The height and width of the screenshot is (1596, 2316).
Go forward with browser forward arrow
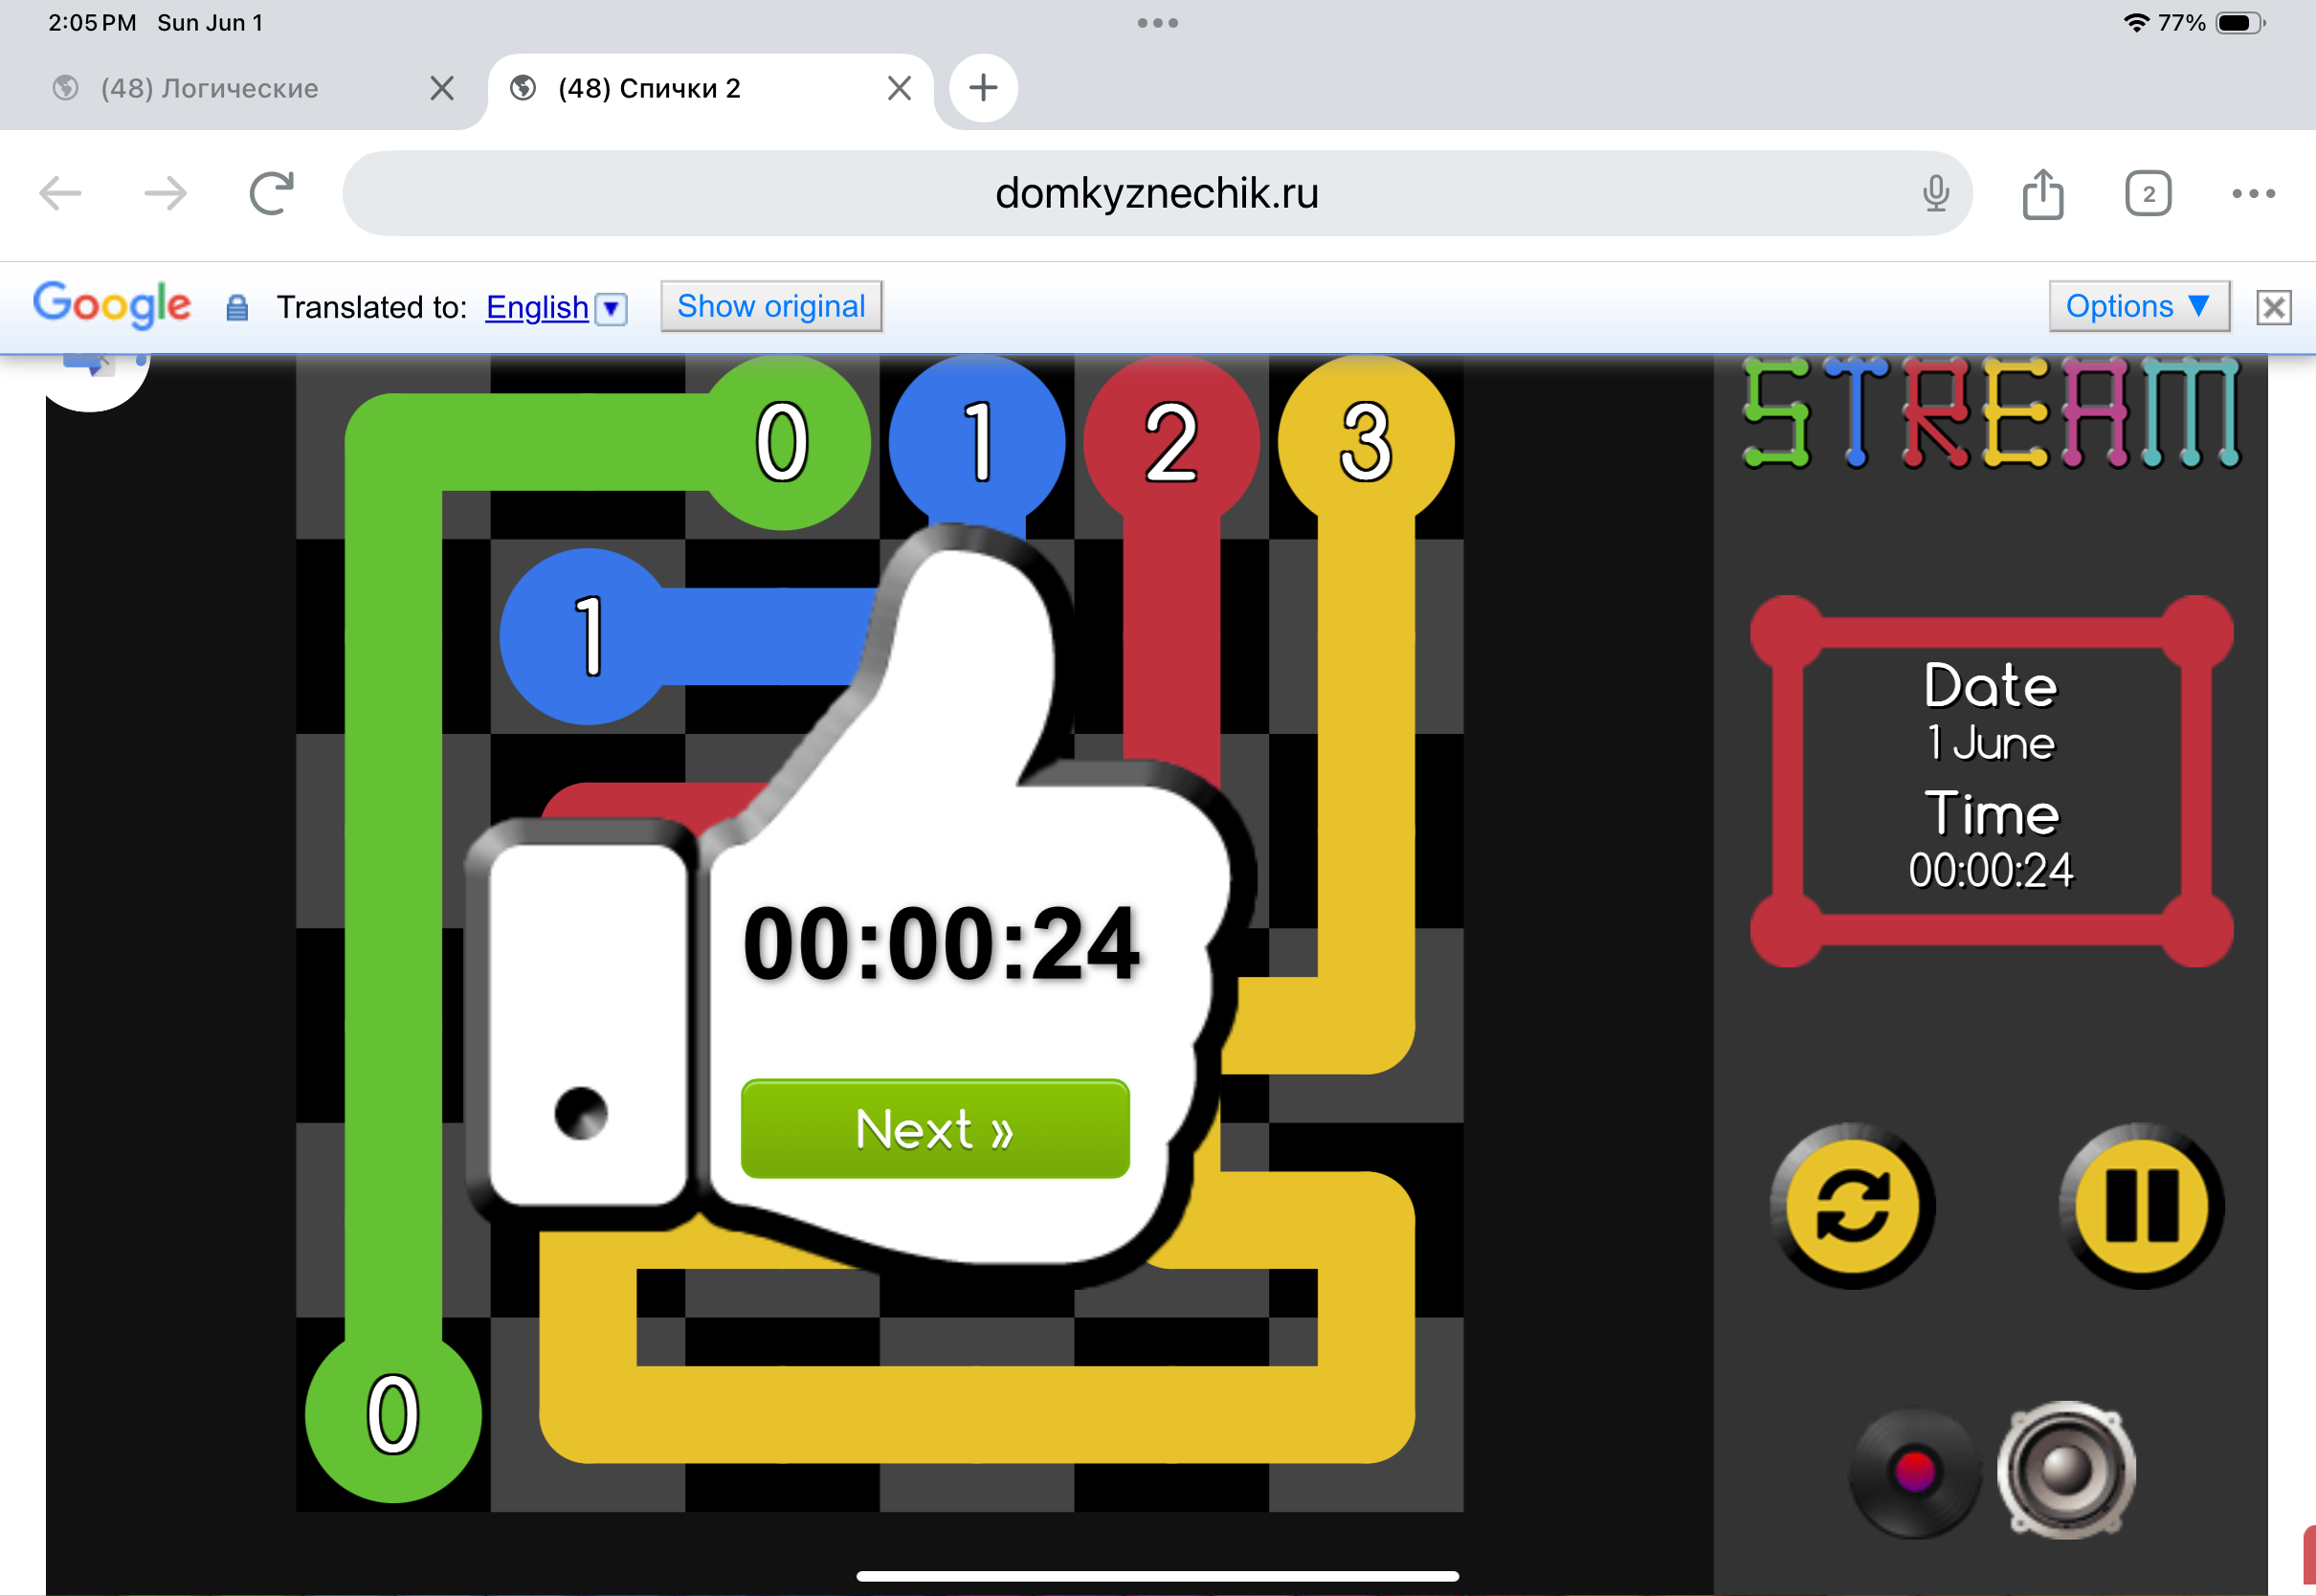click(x=166, y=193)
